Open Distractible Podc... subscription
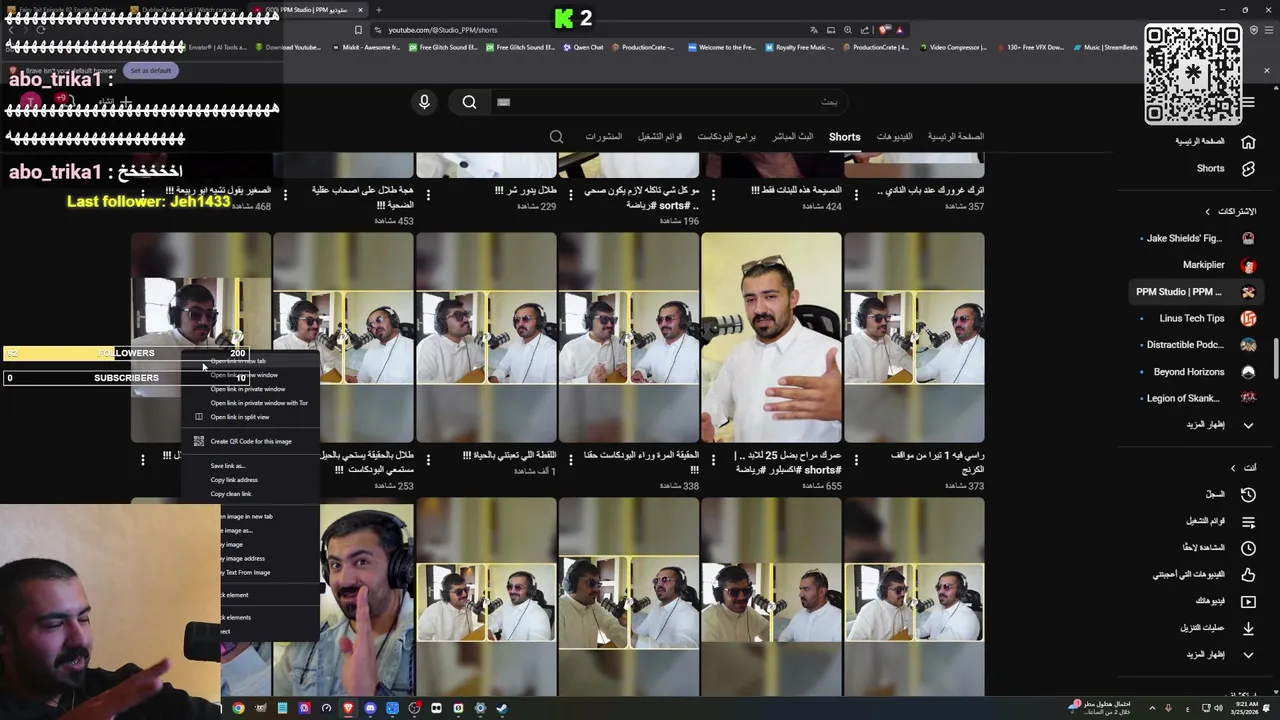The width and height of the screenshot is (1280, 720). click(1198, 345)
